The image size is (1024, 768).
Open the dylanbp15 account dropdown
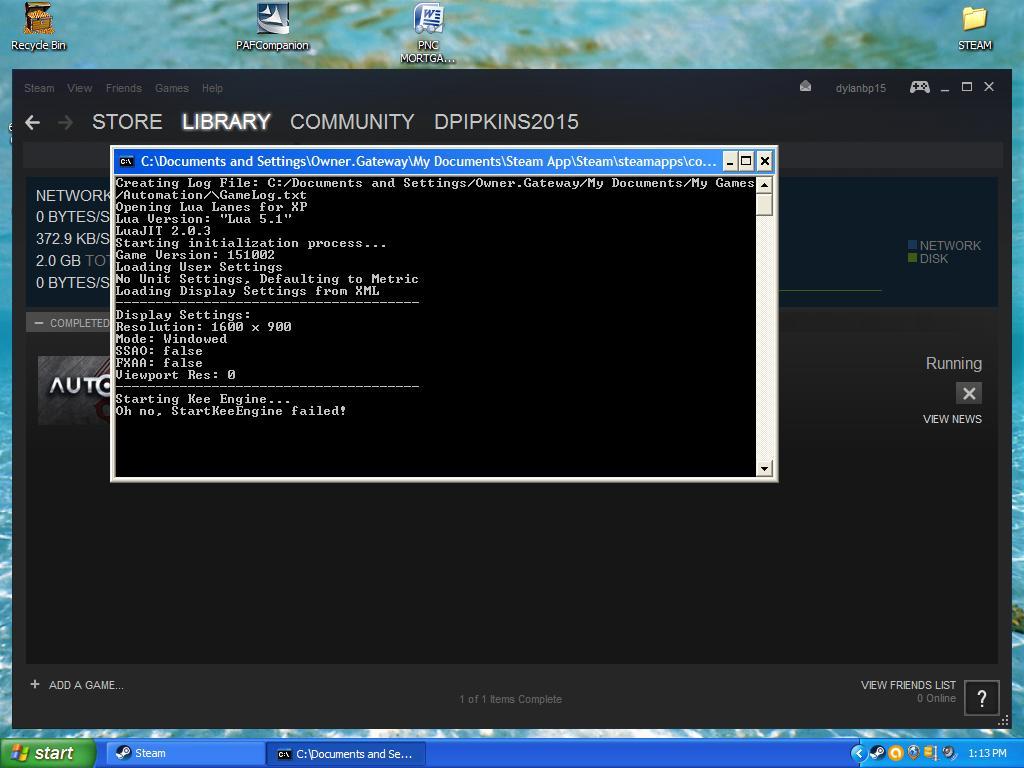coord(860,88)
